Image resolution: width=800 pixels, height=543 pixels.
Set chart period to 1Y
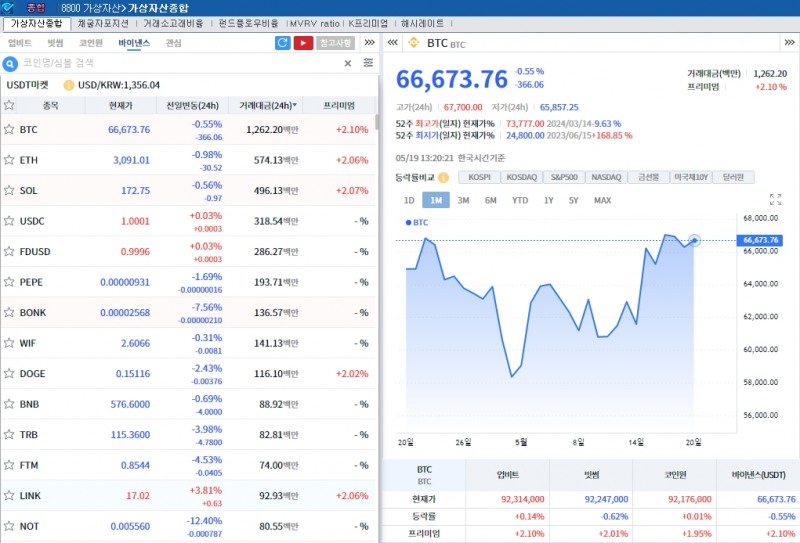pos(548,200)
